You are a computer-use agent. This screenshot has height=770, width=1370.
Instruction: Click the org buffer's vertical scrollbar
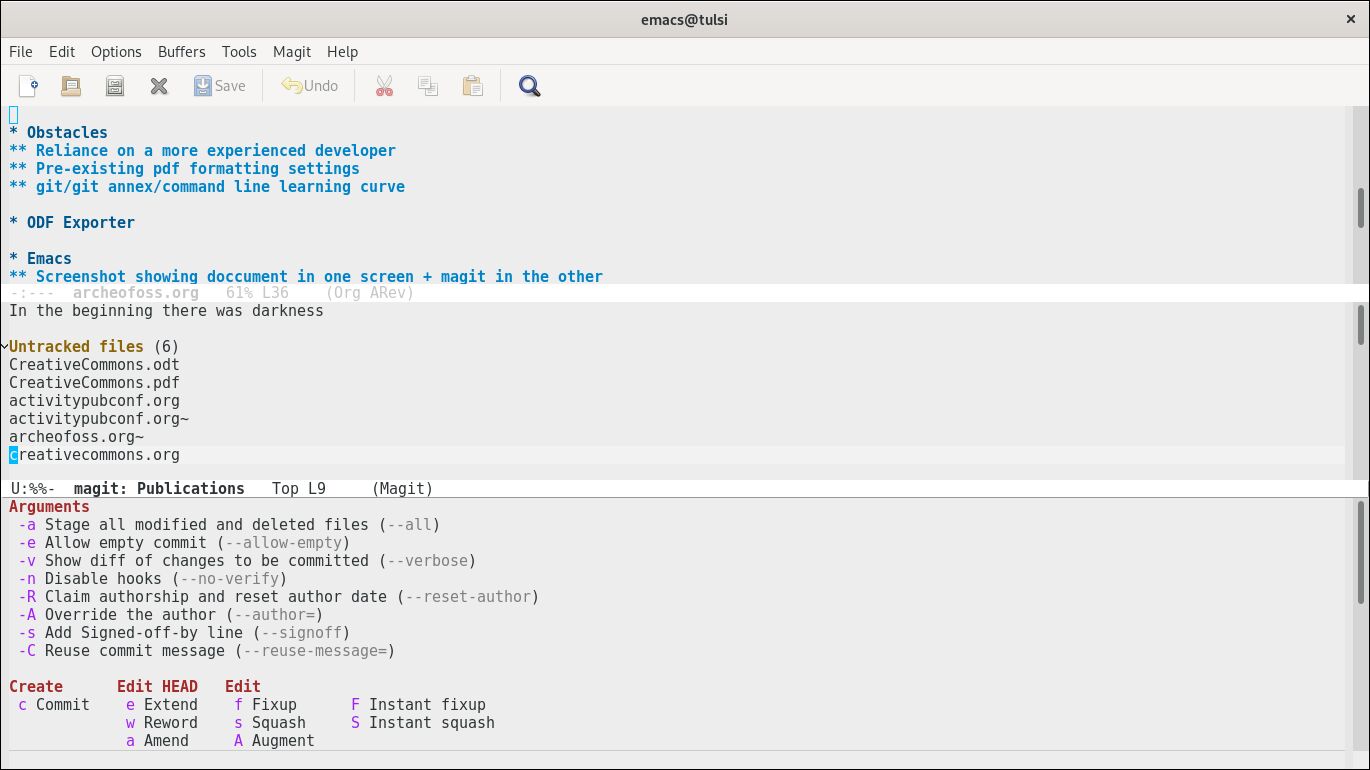[x=1360, y=207]
